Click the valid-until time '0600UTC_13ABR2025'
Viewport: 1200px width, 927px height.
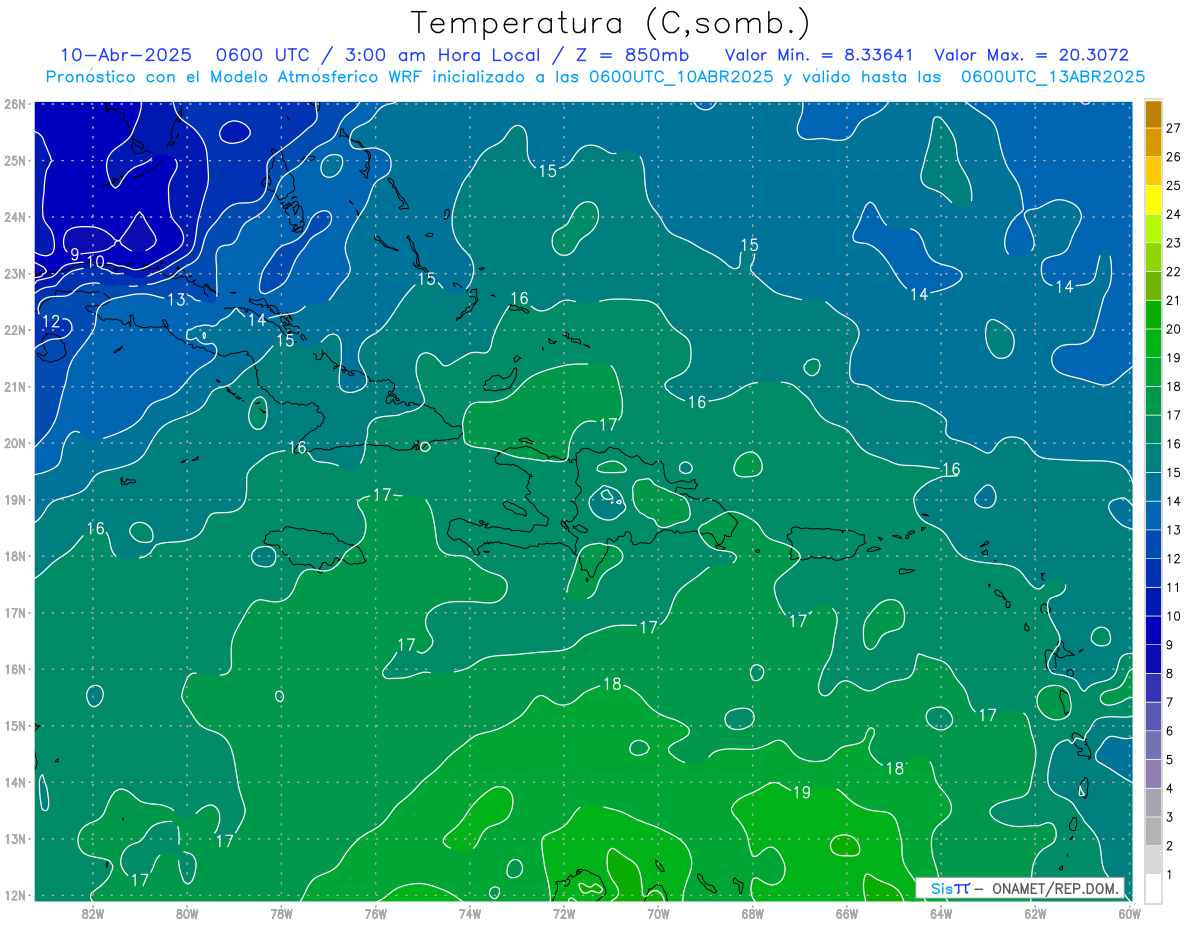click(x=1053, y=77)
